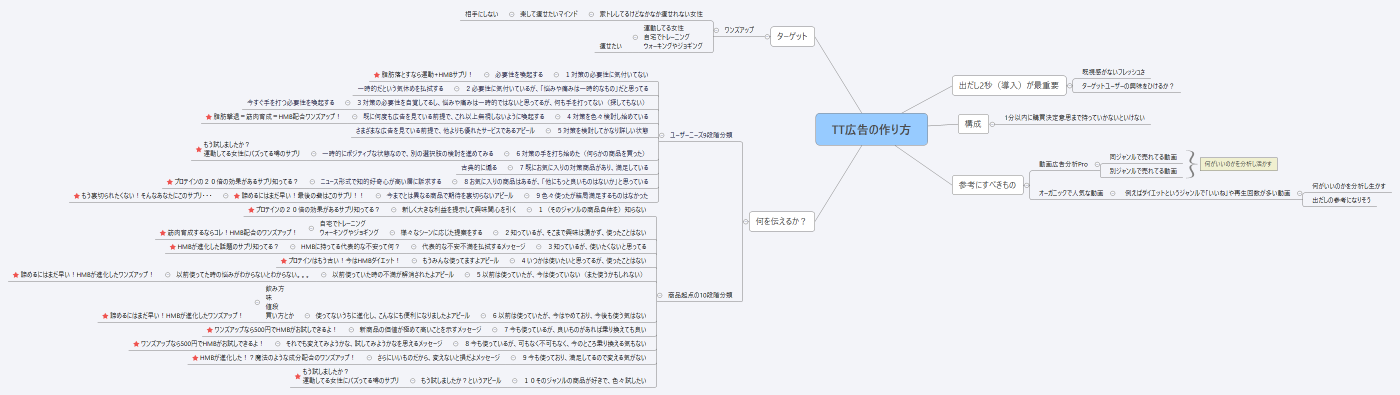The image size is (1400, 395).
Task: Select the ユーザーニーズ9段階分類 subtopic
Action: (x=701, y=134)
